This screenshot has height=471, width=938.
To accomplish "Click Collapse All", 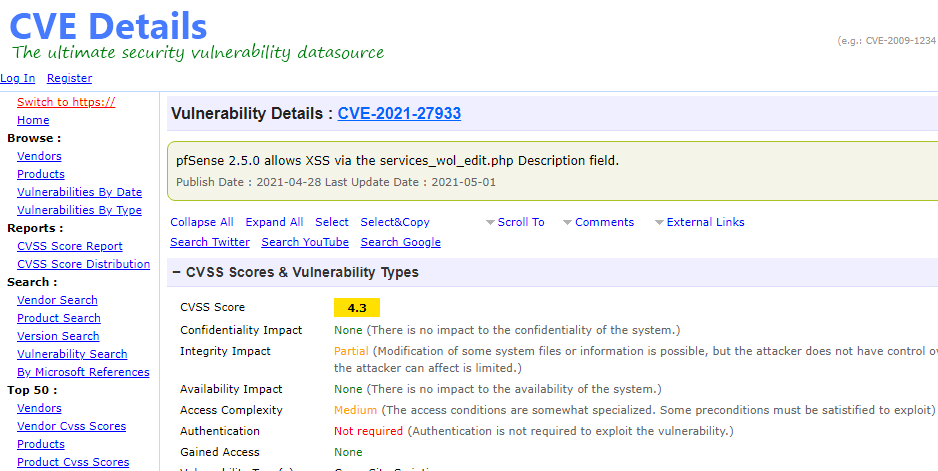I will click(x=202, y=222).
